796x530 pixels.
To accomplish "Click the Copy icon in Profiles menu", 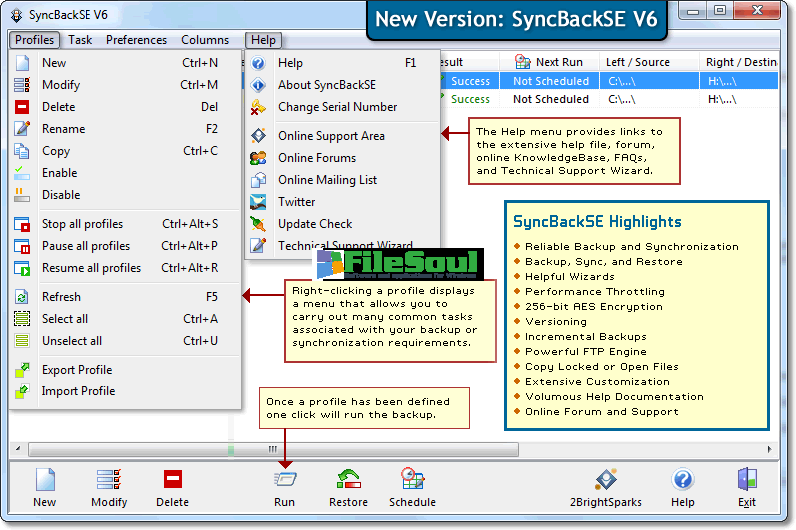I will click(x=22, y=151).
